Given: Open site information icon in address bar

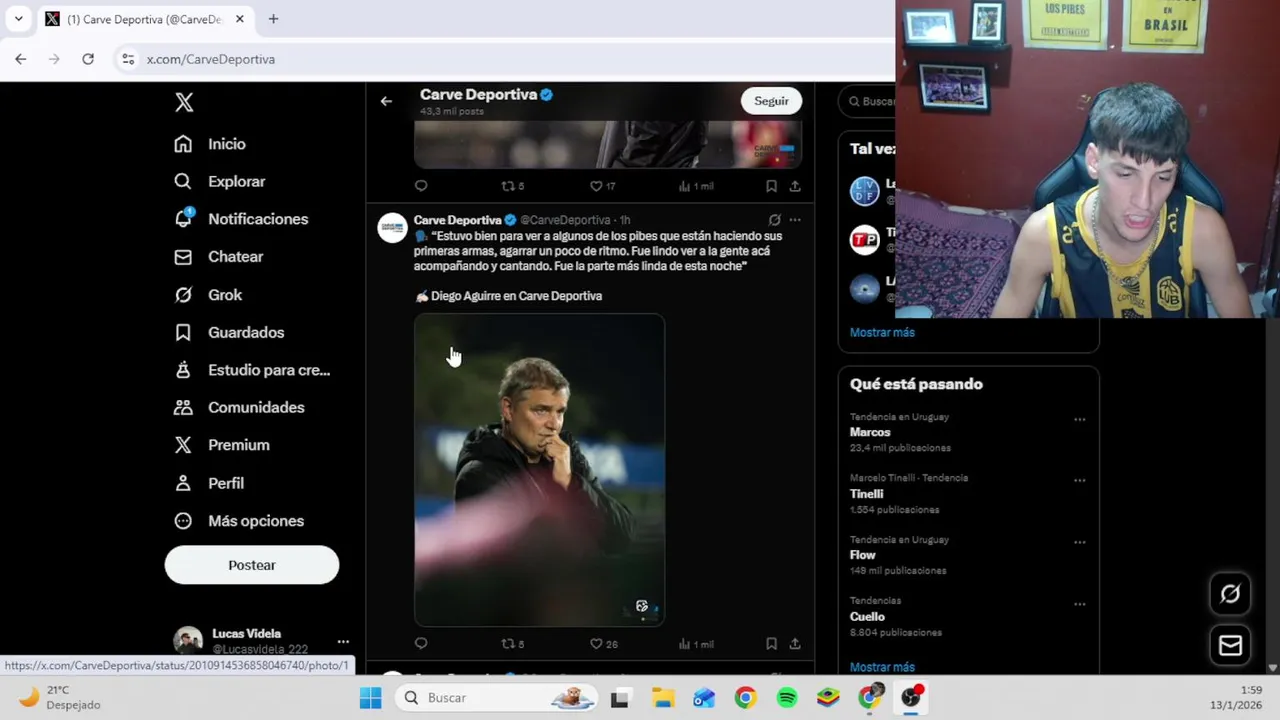Looking at the screenshot, I should point(128,59).
